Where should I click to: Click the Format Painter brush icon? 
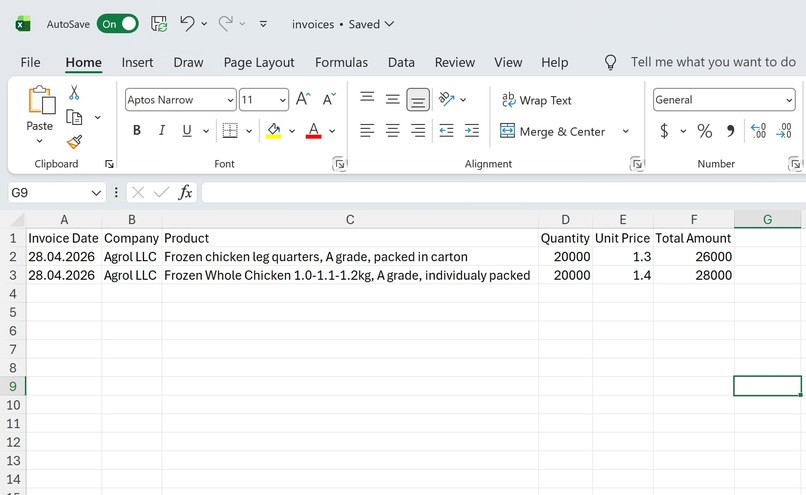click(75, 142)
